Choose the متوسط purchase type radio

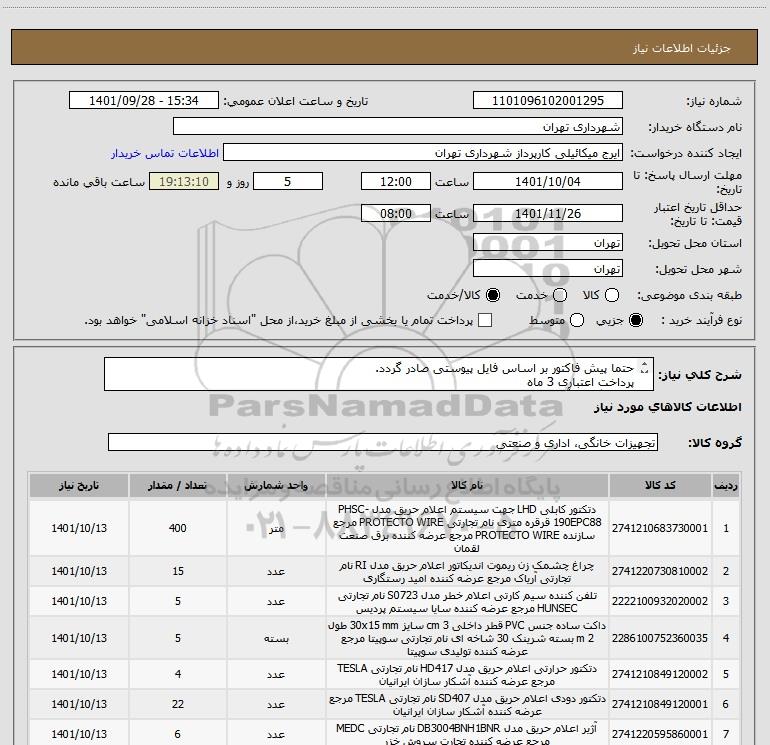pos(577,320)
